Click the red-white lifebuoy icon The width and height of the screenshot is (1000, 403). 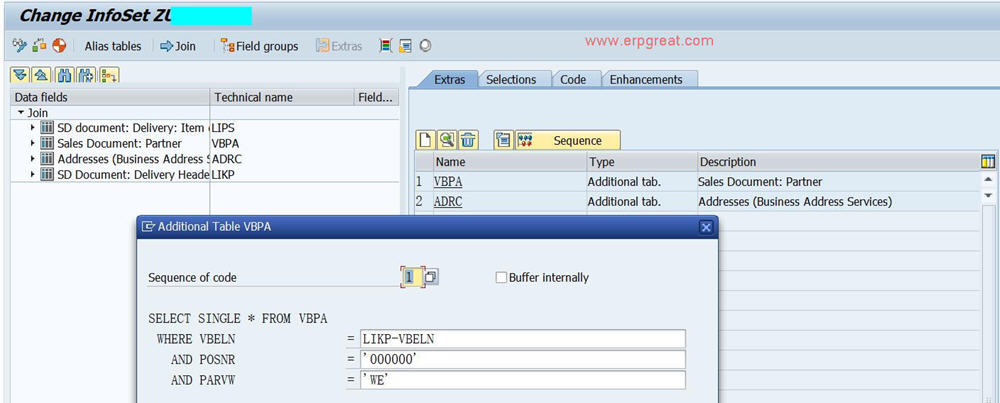coord(59,46)
